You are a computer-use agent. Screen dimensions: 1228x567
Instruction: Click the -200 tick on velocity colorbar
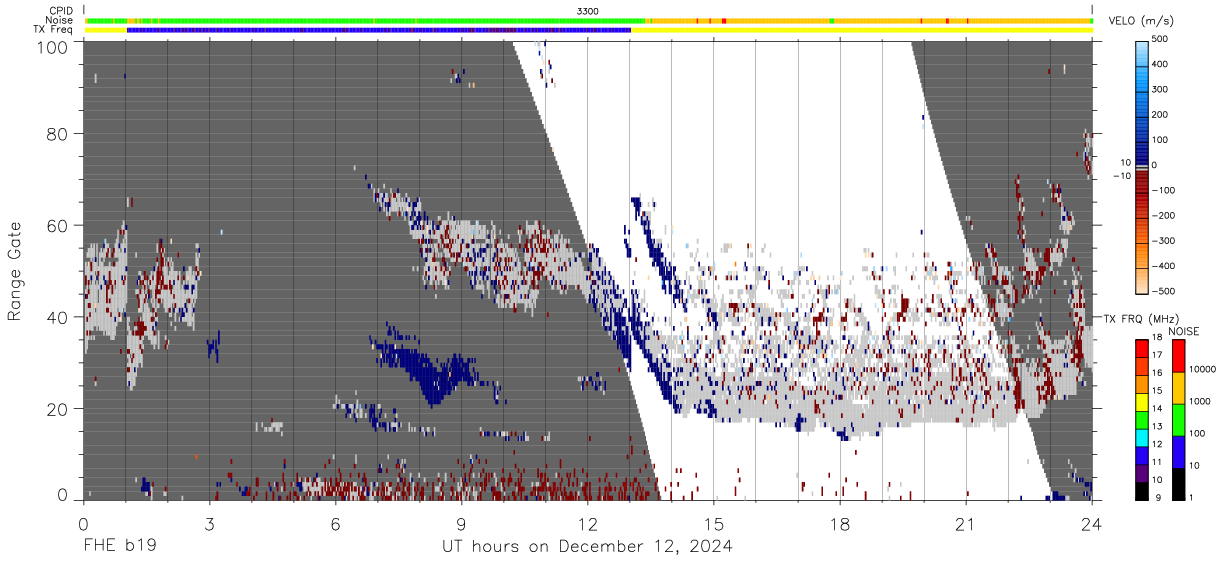(1161, 215)
